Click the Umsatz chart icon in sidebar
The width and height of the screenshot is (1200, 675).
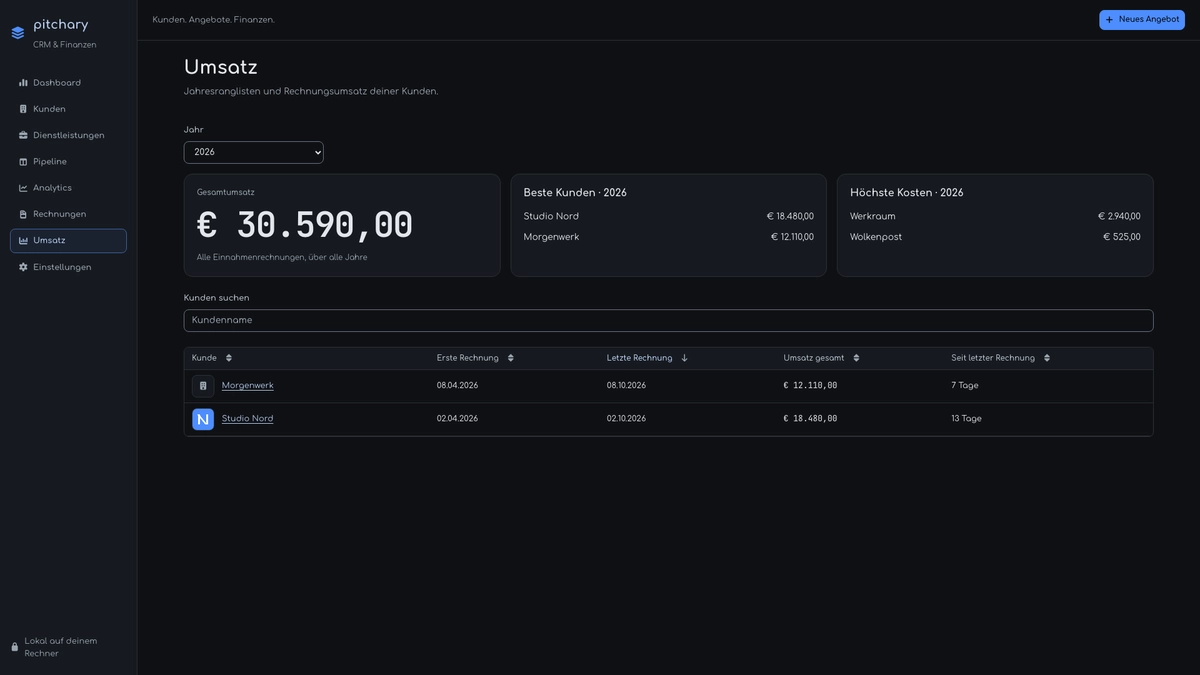(x=23, y=241)
